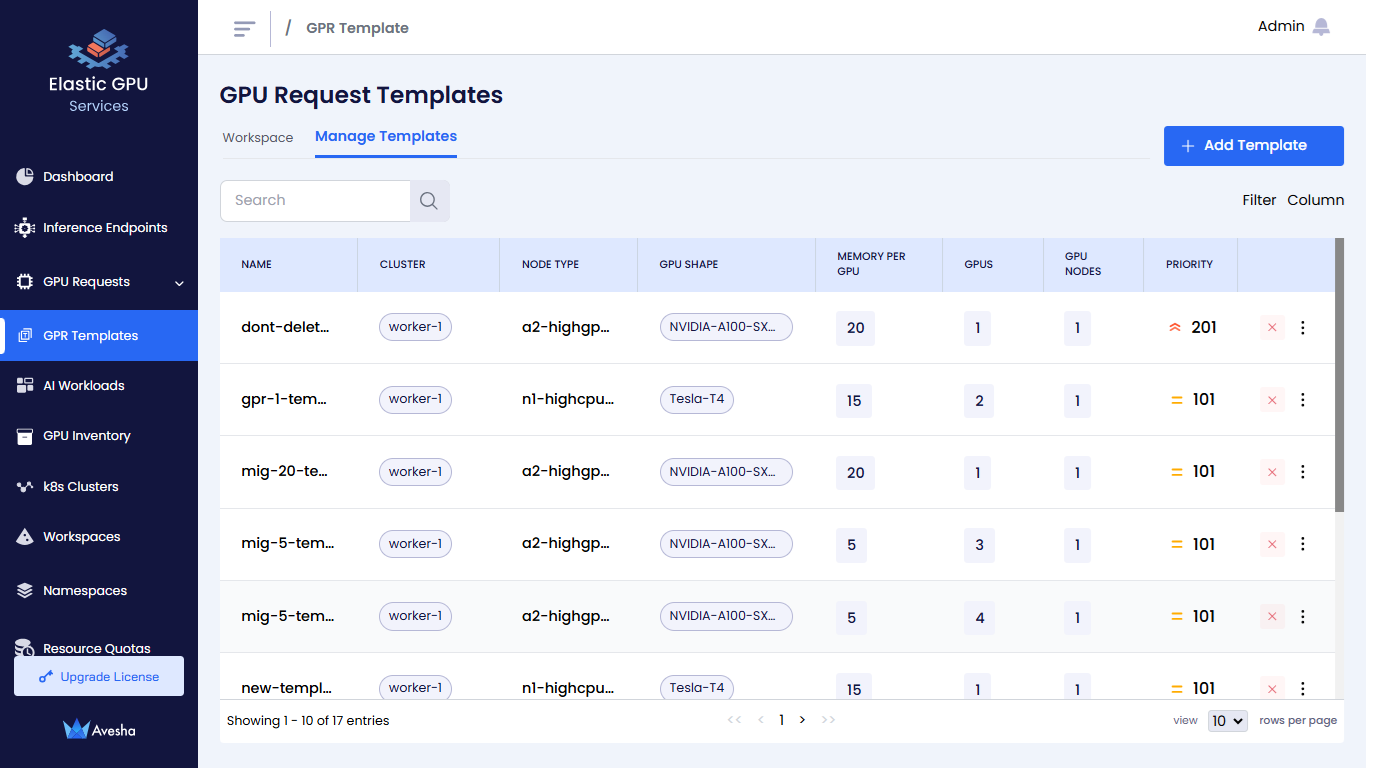Select GPR Templates in sidebar
1375x782 pixels.
coord(99,336)
